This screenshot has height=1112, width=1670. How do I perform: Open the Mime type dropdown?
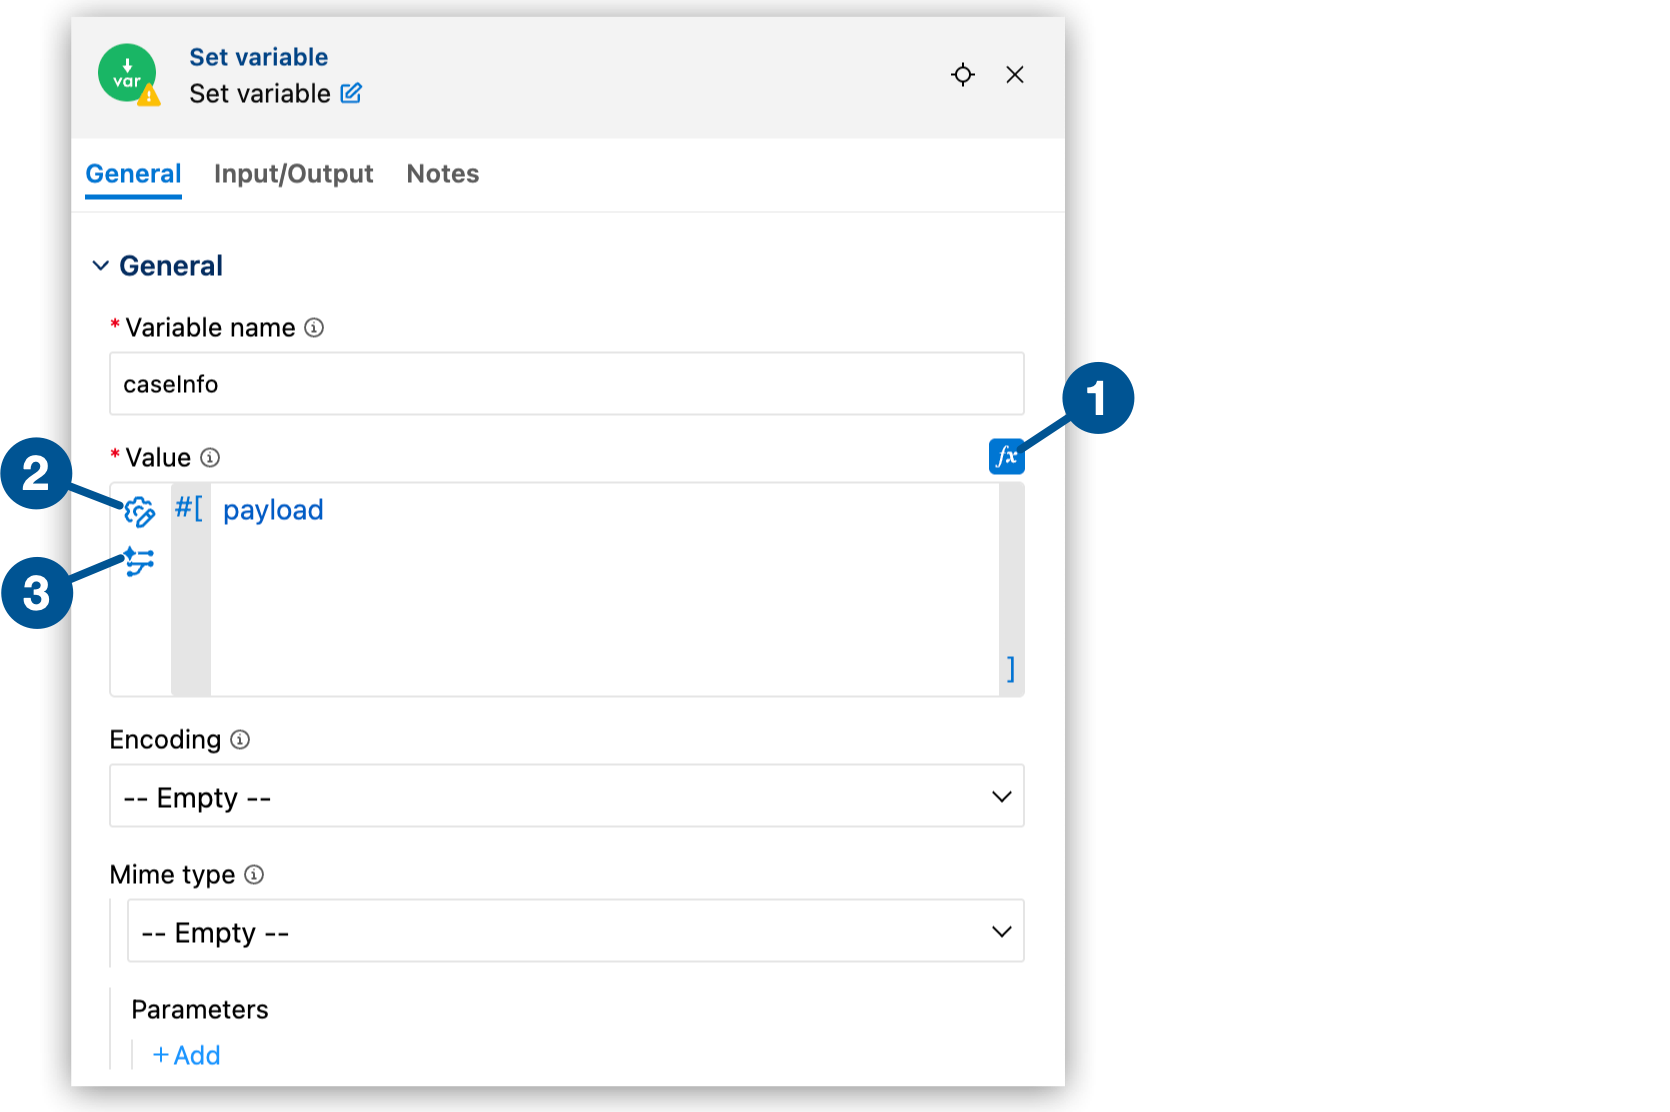[575, 931]
